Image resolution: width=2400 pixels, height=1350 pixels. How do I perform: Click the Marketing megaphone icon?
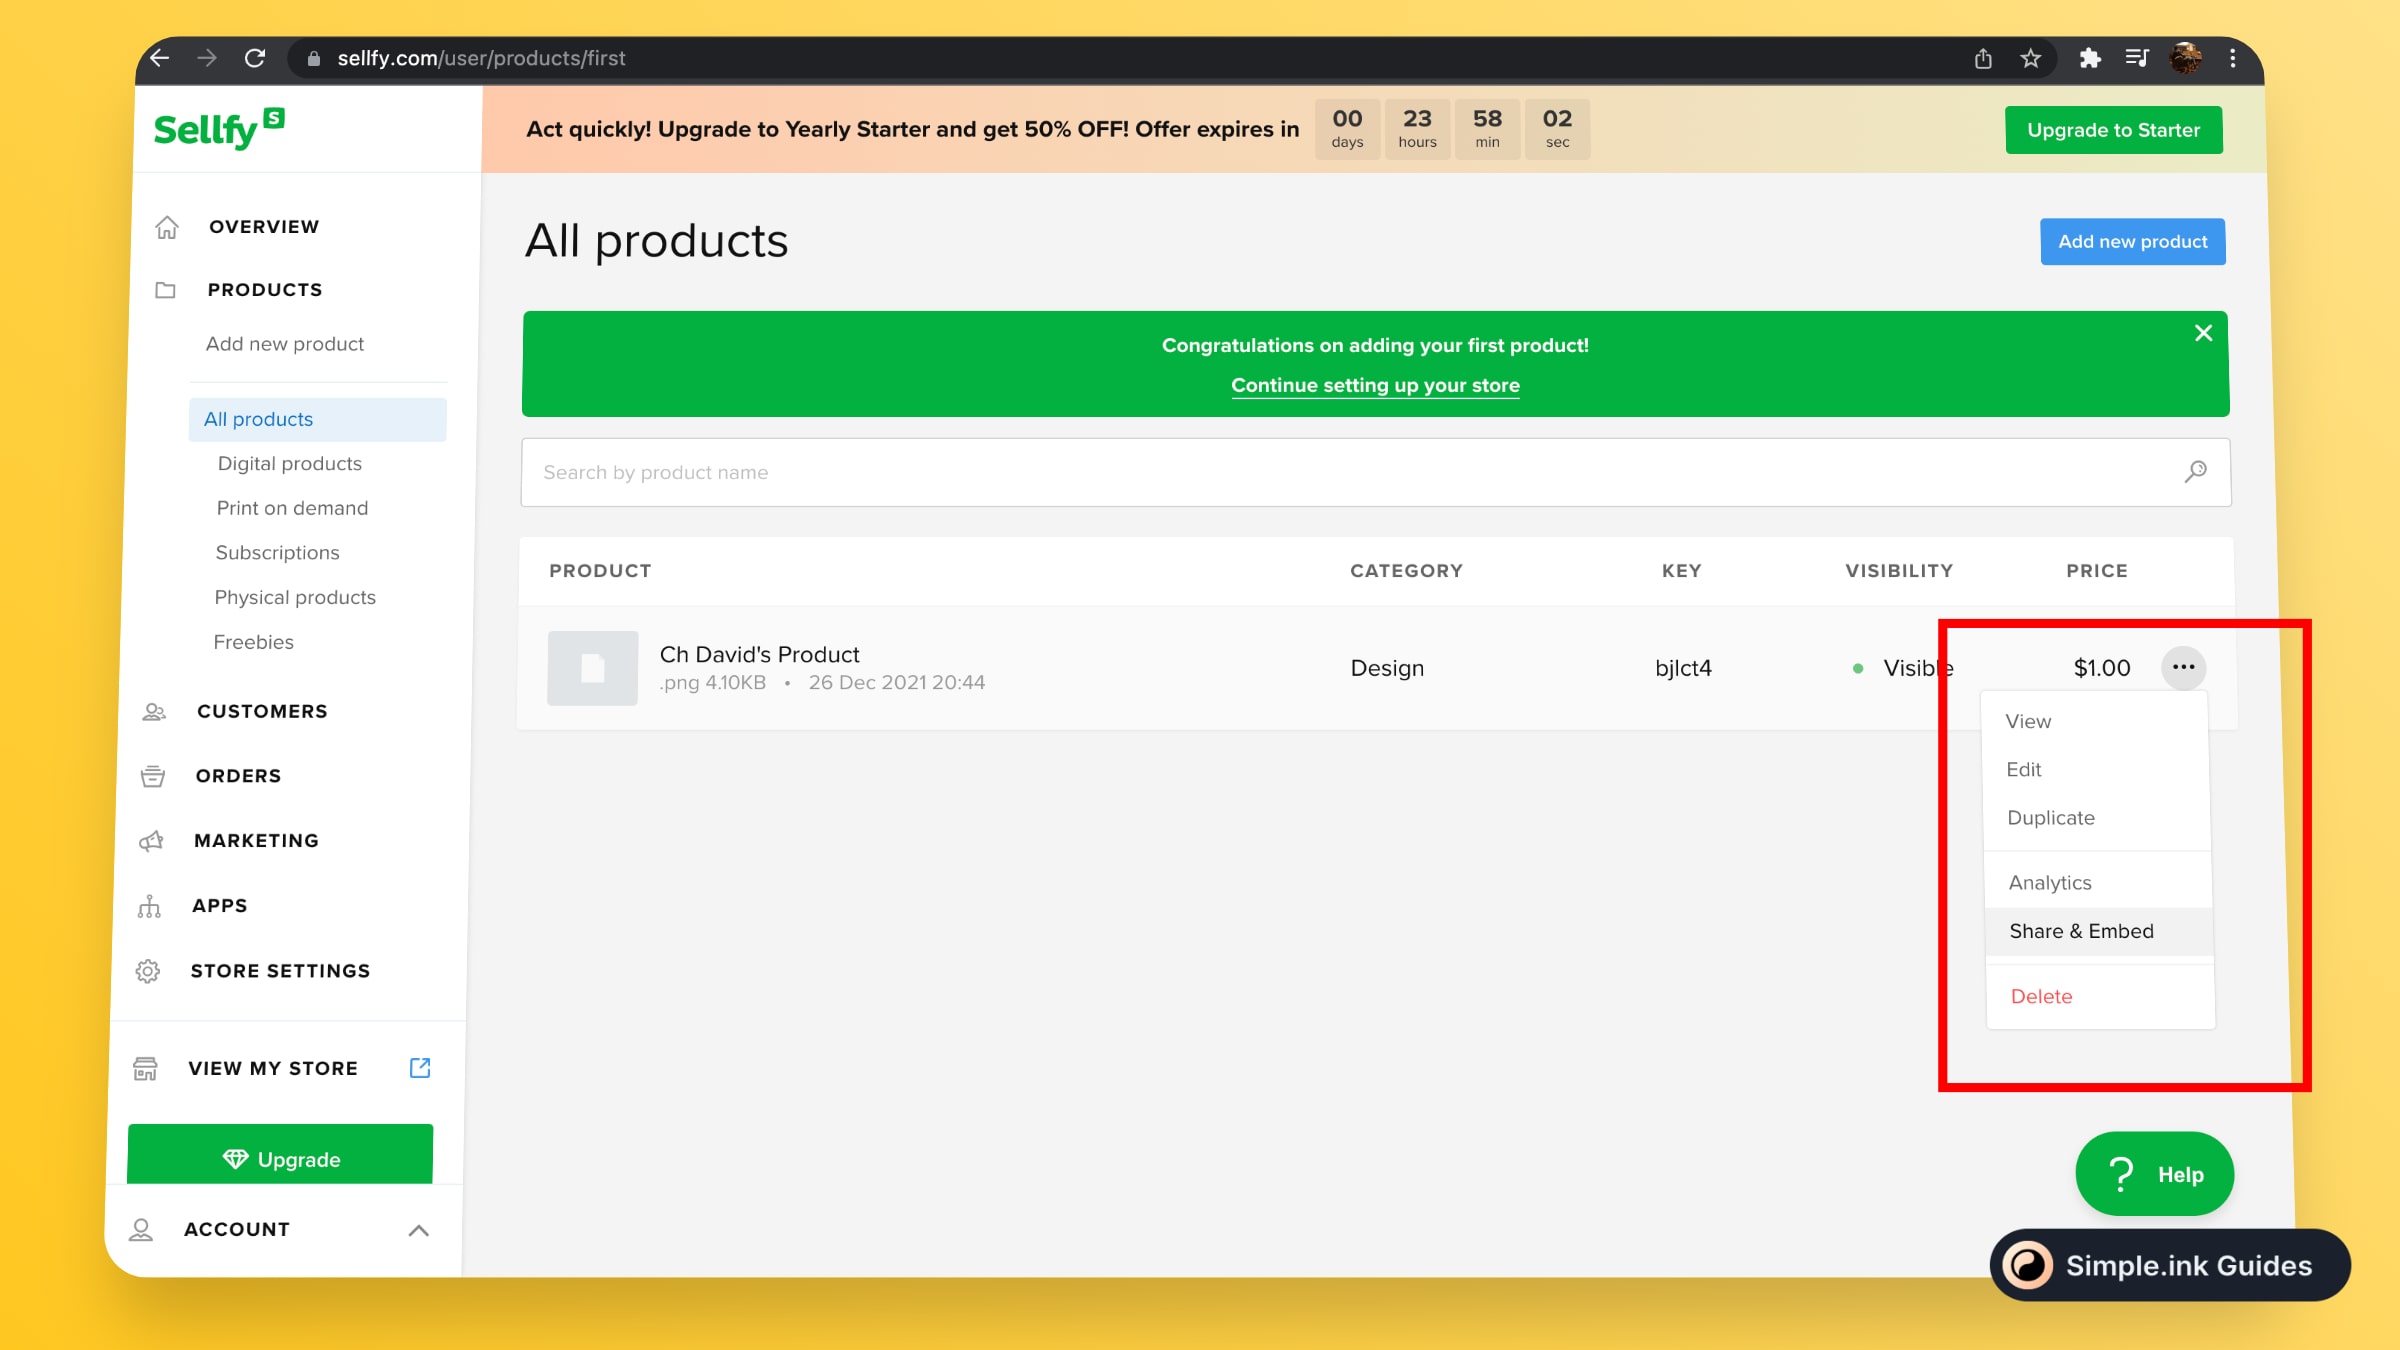coord(151,841)
